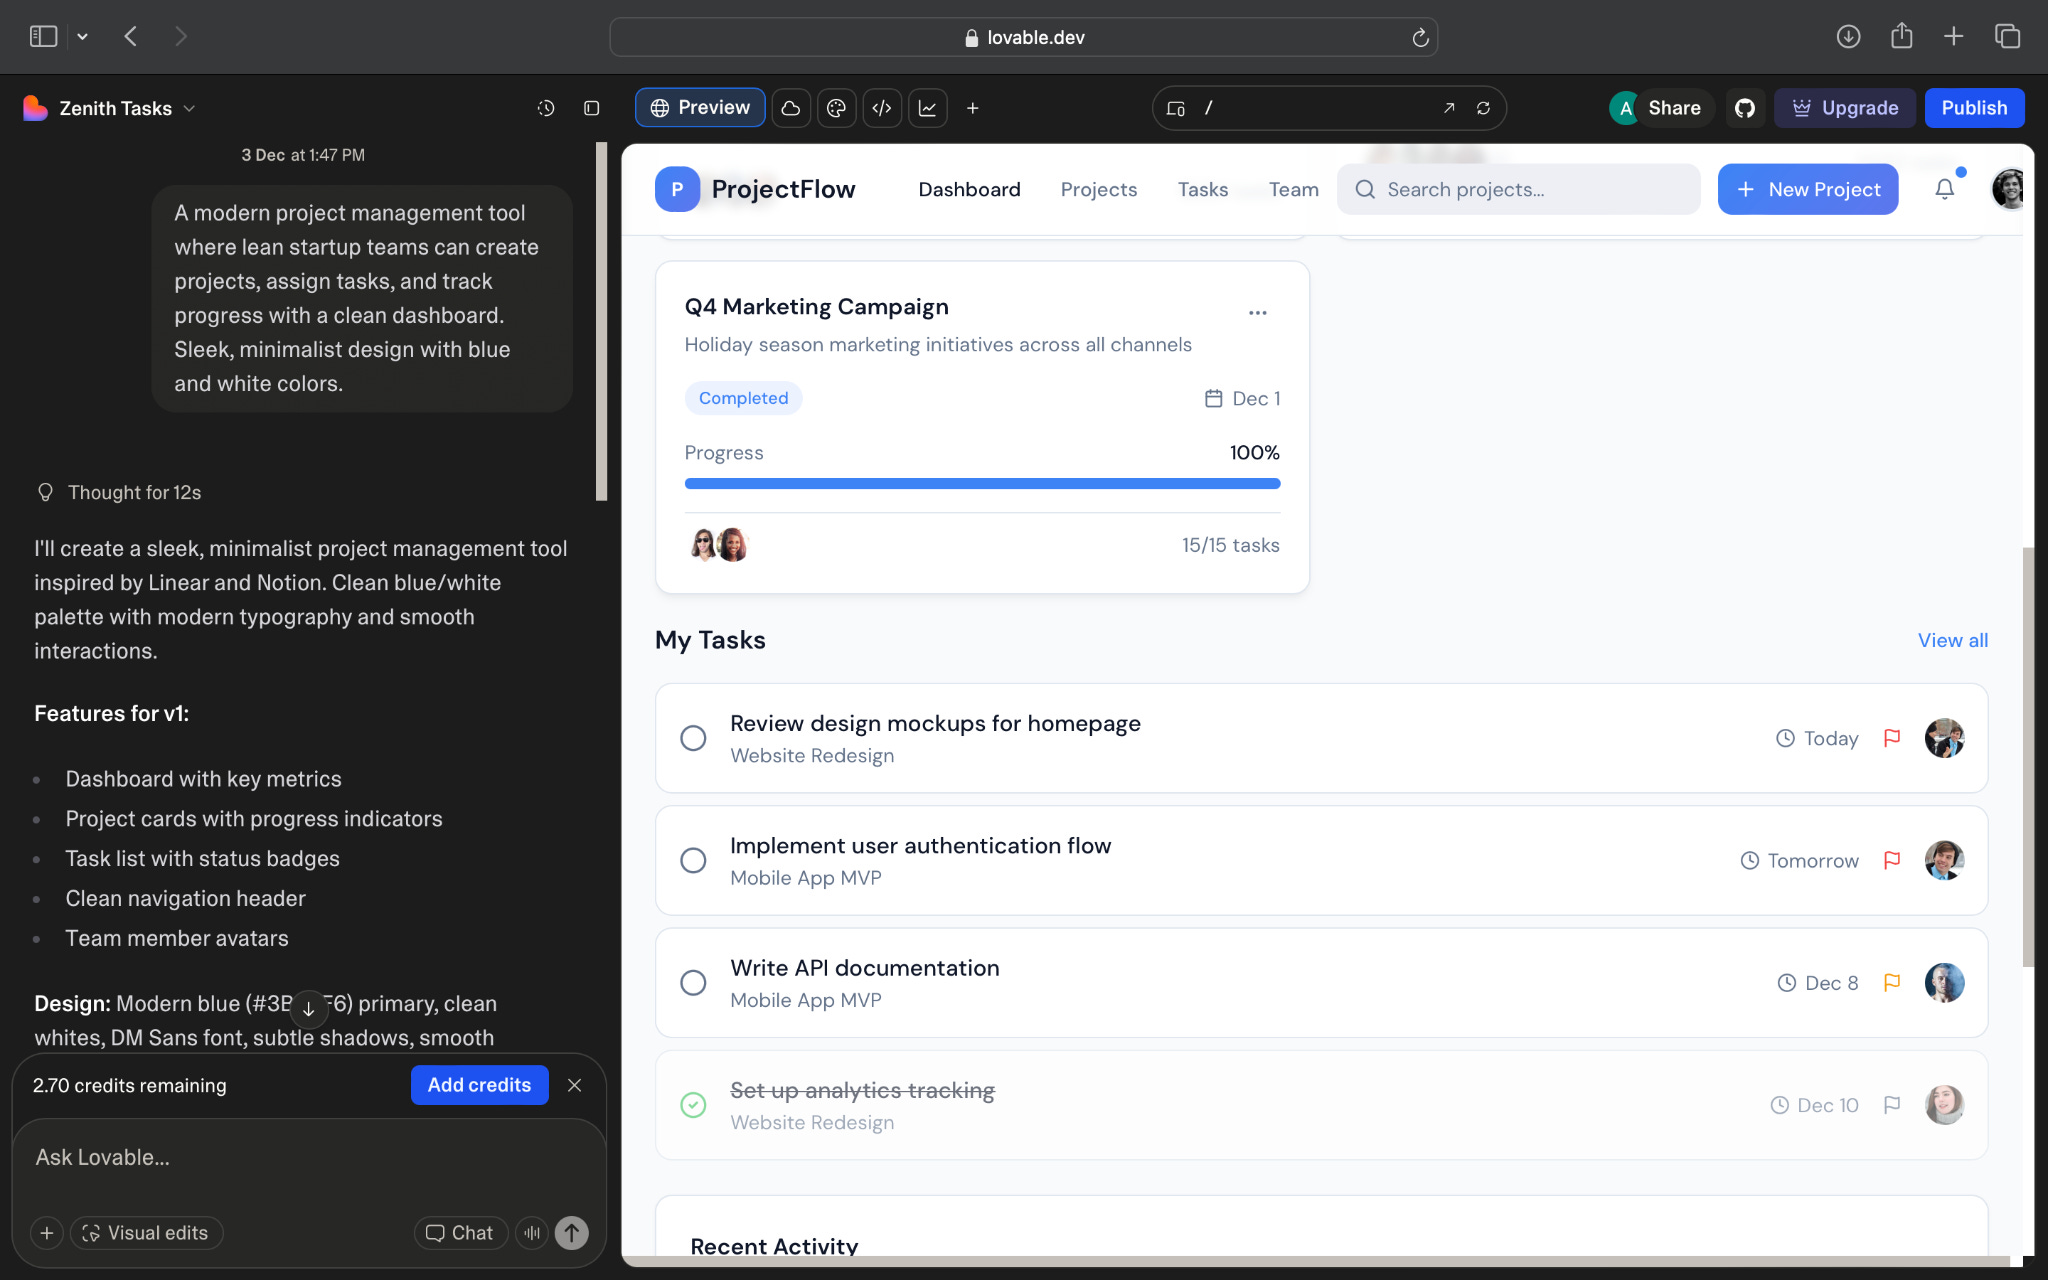Click the voice input microphone icon
Screen dimensions: 2048x1280
532,1233
